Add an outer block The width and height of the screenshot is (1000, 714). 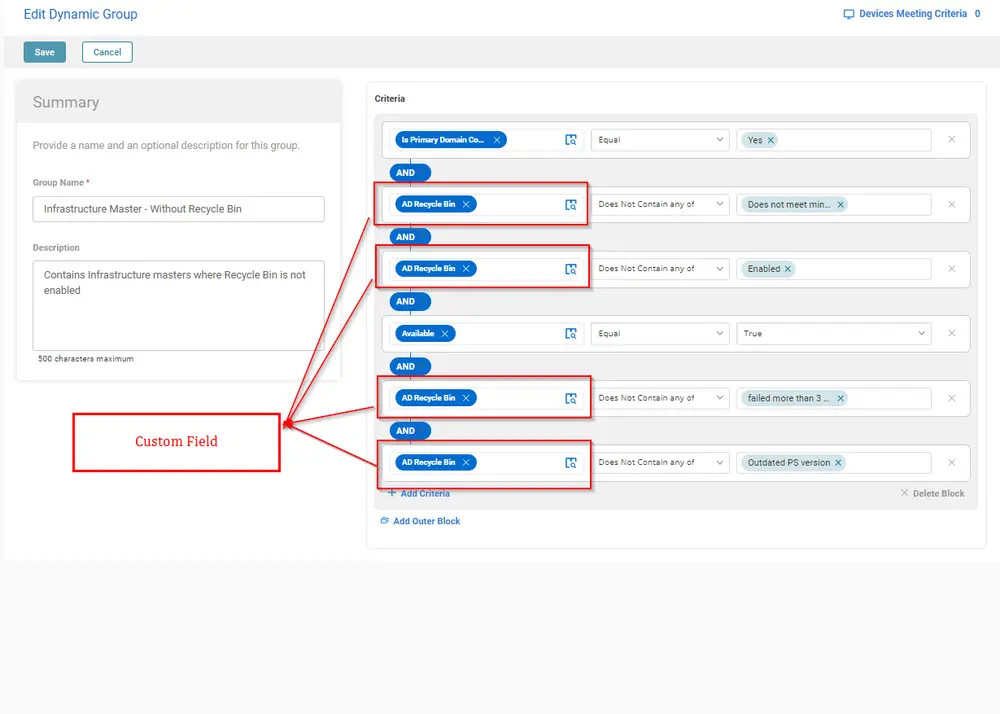tap(420, 521)
